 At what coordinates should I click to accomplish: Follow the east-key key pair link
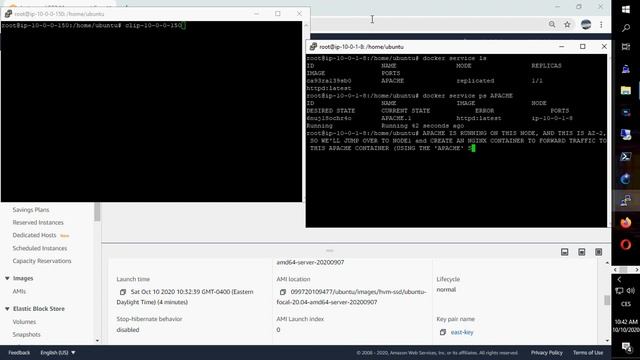[462, 333]
